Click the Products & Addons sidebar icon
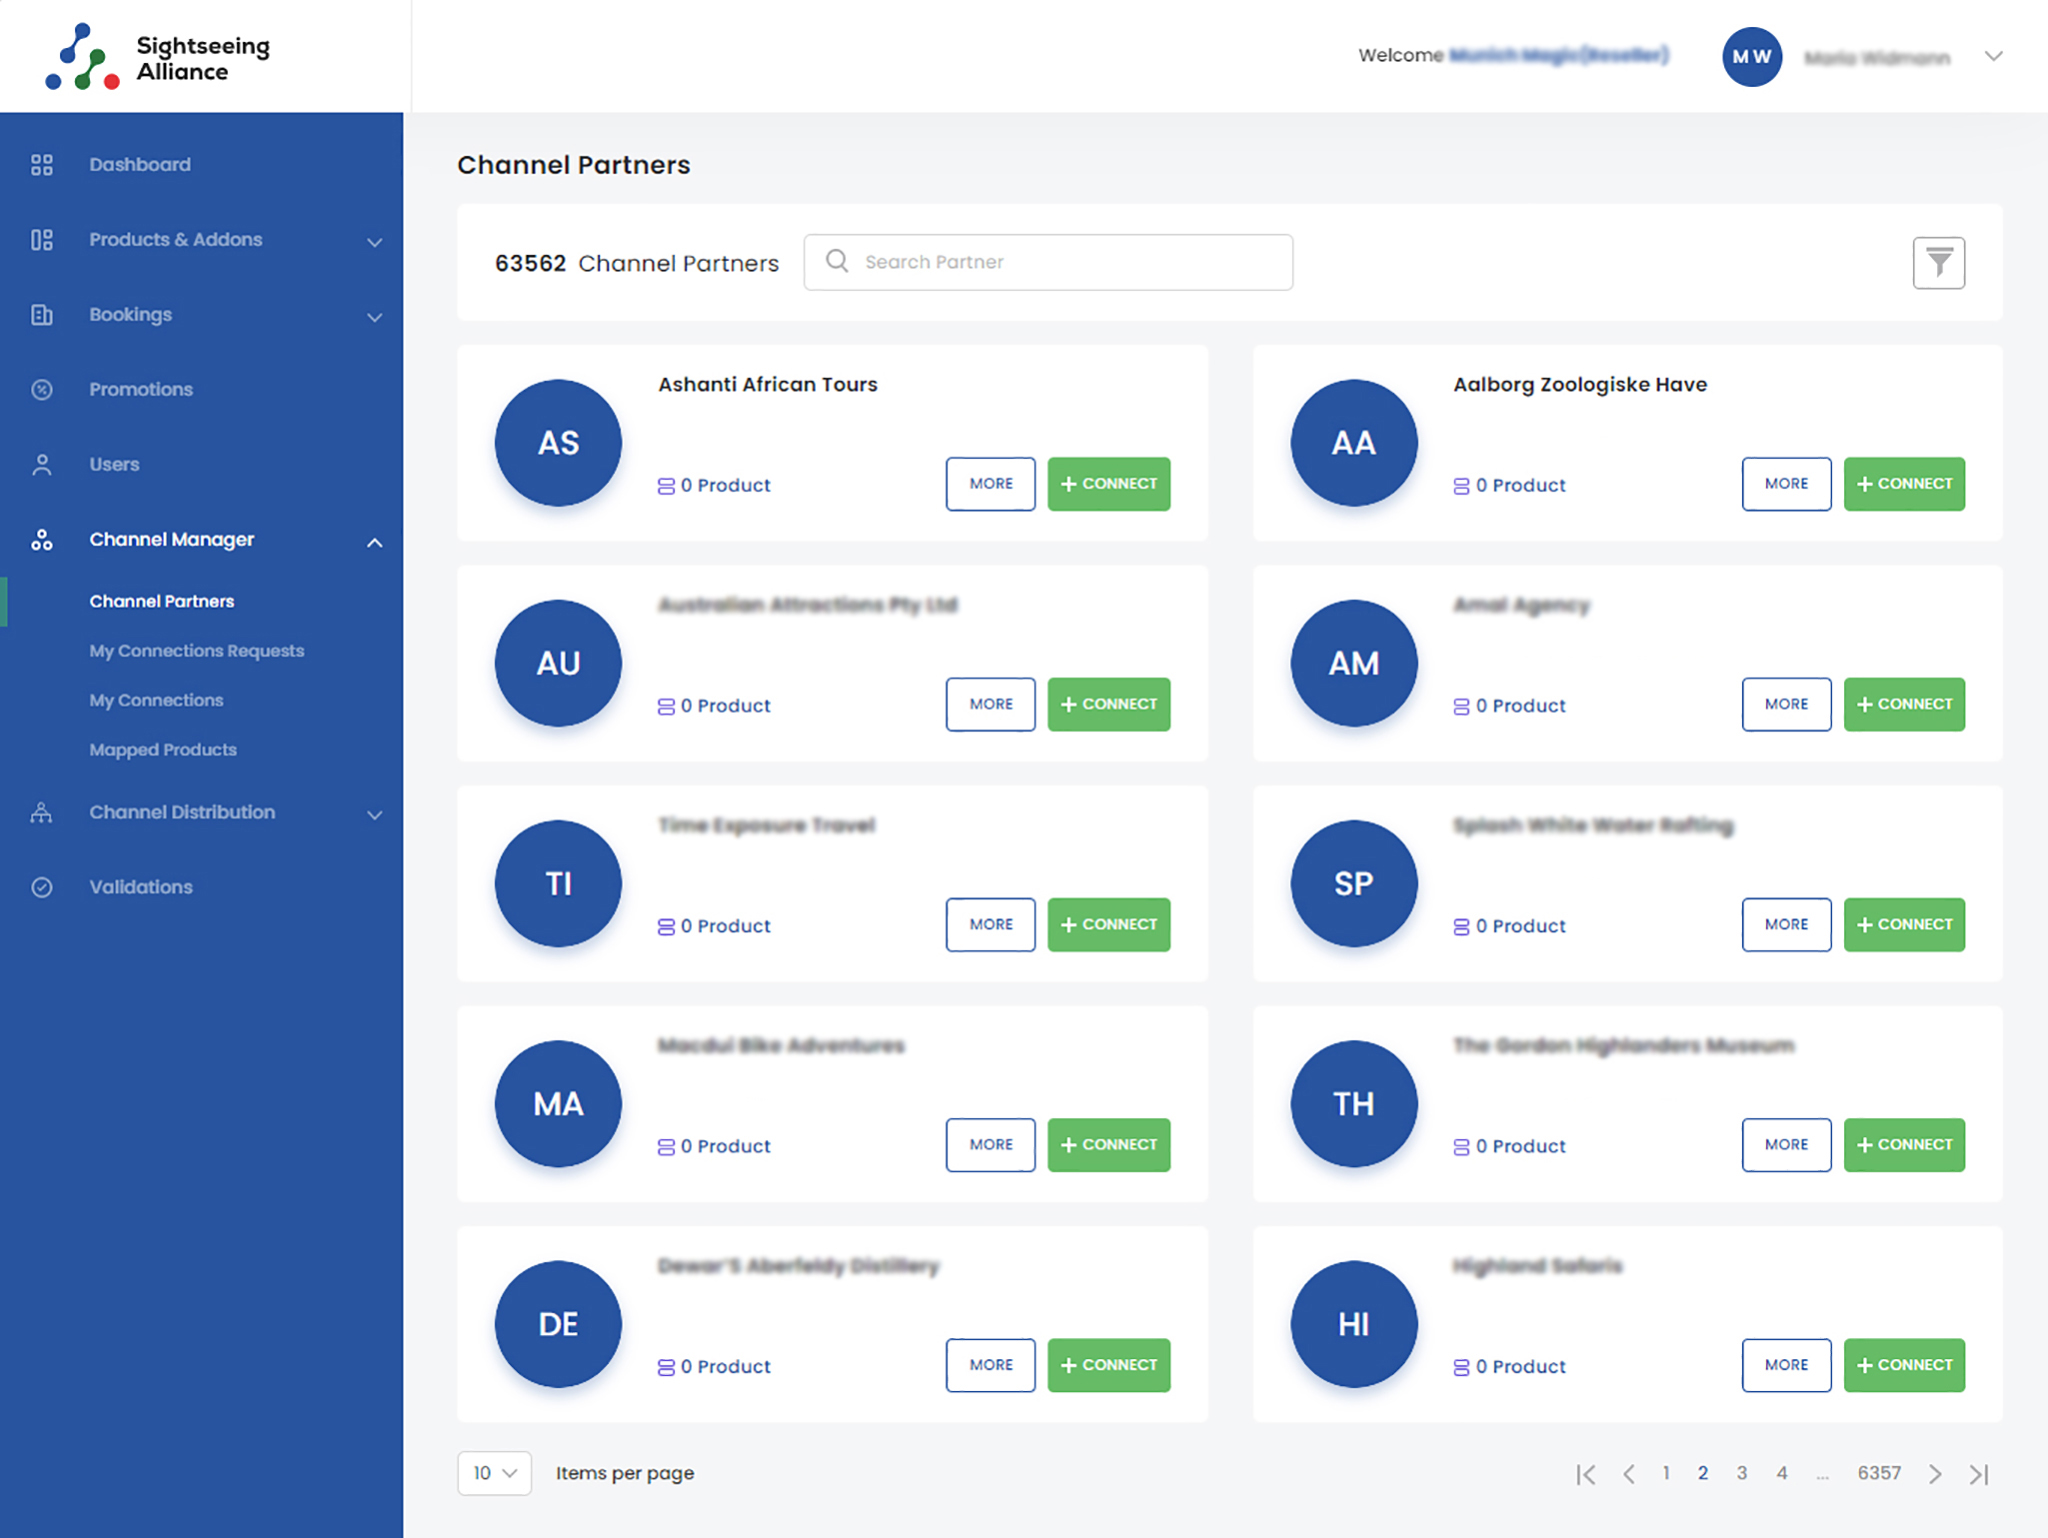The image size is (2048, 1538). (41, 239)
